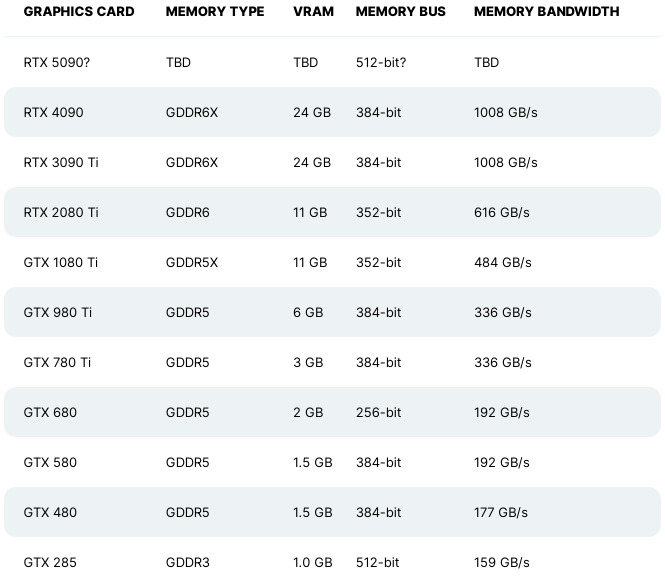Screen dimensions: 665x577
Task: Click the MEMORY BANDWIDTH column header
Action: click(x=547, y=11)
